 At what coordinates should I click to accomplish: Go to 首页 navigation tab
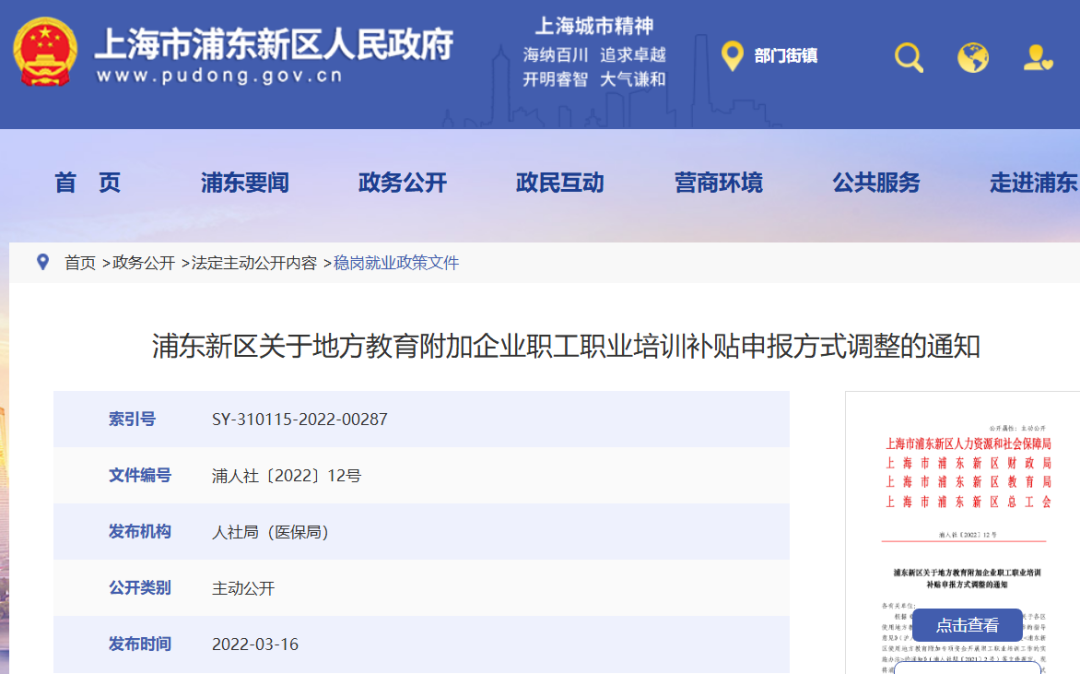click(x=88, y=182)
